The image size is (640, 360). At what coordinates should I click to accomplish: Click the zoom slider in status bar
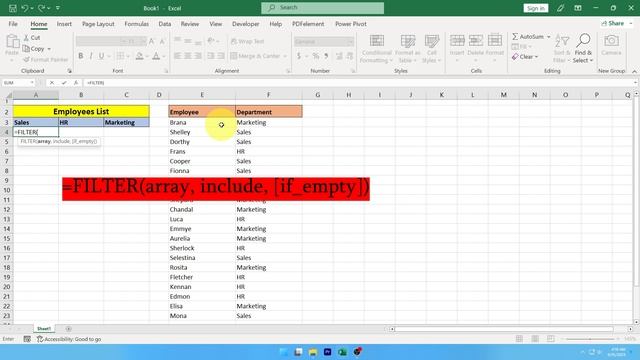point(590,339)
